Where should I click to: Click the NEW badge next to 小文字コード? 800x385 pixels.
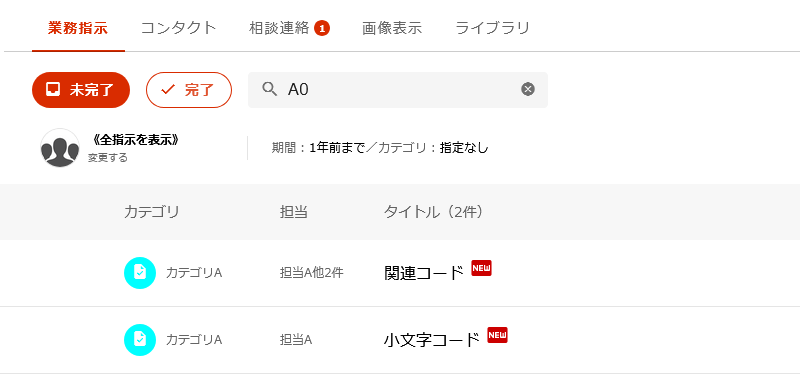coord(497,335)
